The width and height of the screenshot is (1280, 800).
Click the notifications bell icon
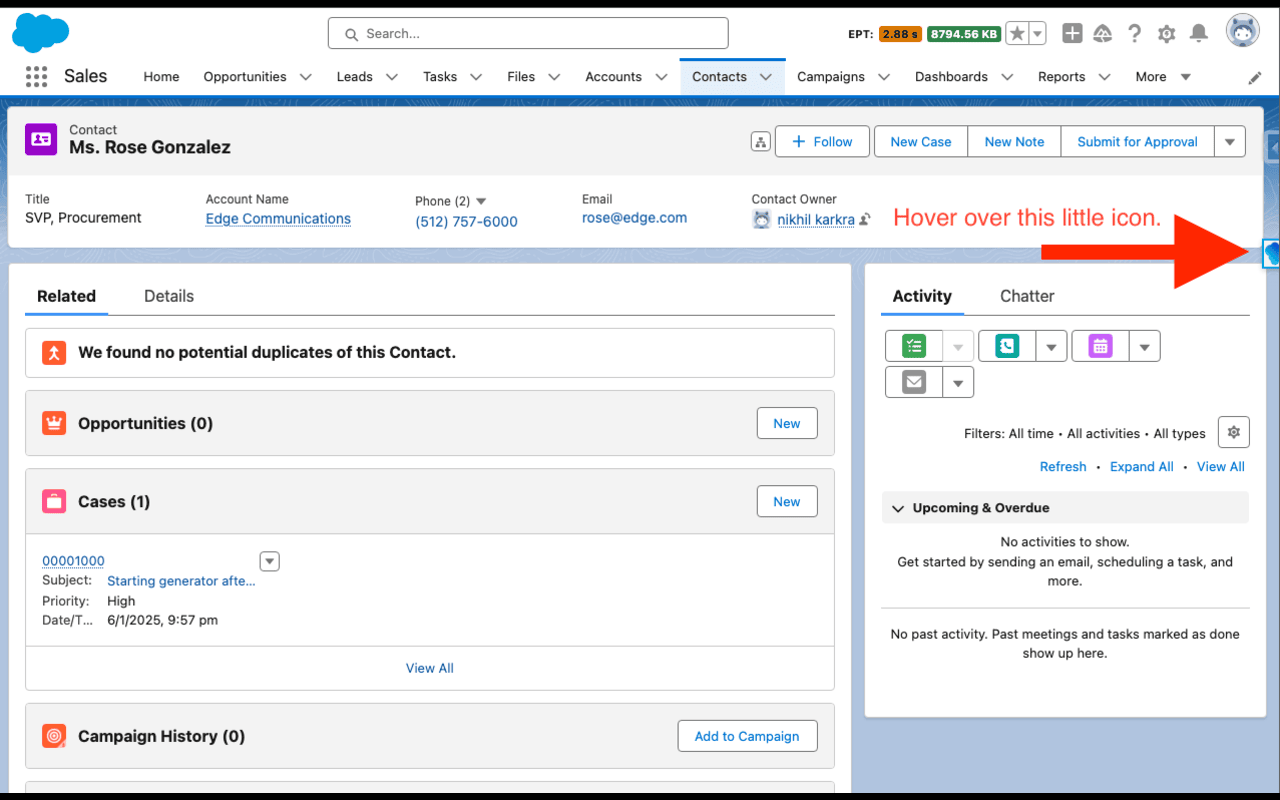click(1198, 34)
